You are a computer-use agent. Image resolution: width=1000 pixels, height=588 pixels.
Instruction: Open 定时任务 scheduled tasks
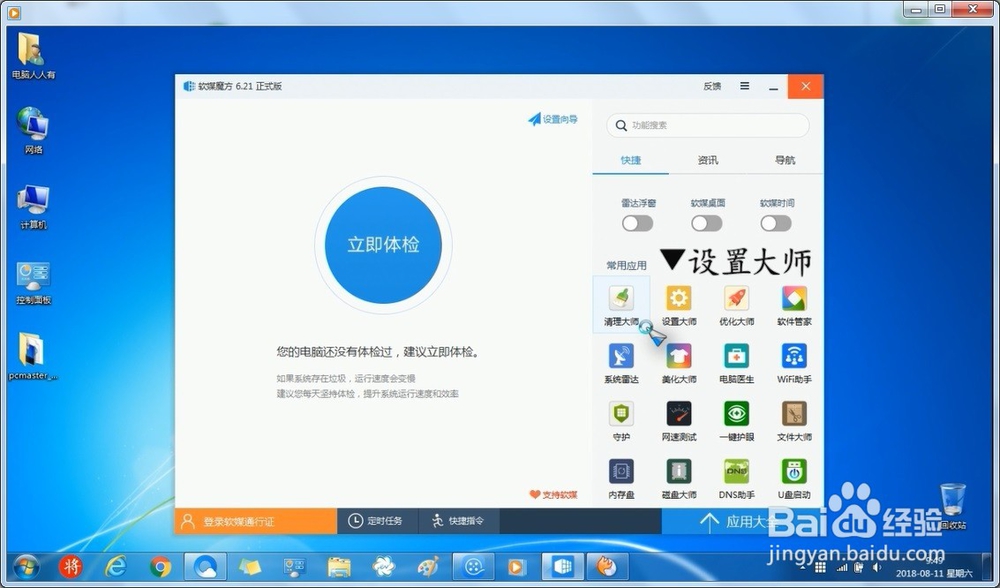377,521
